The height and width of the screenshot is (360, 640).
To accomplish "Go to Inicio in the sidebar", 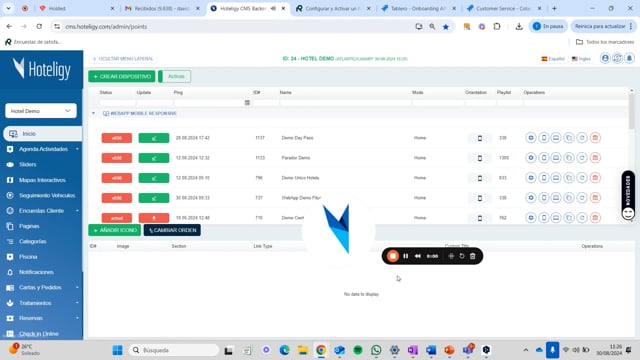I will tap(42, 133).
